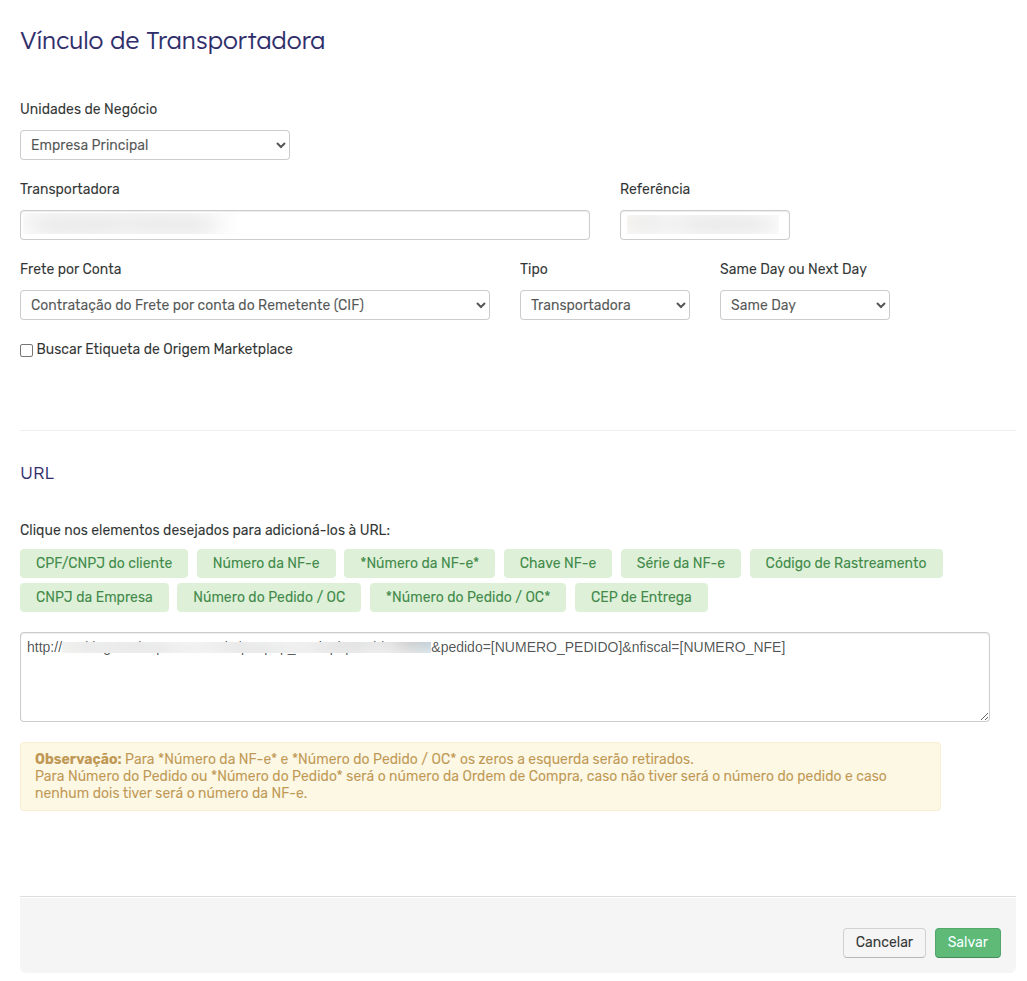The image size is (1027, 981).
Task: Open the Same Day ou Next Day dropdown
Action: tap(804, 305)
